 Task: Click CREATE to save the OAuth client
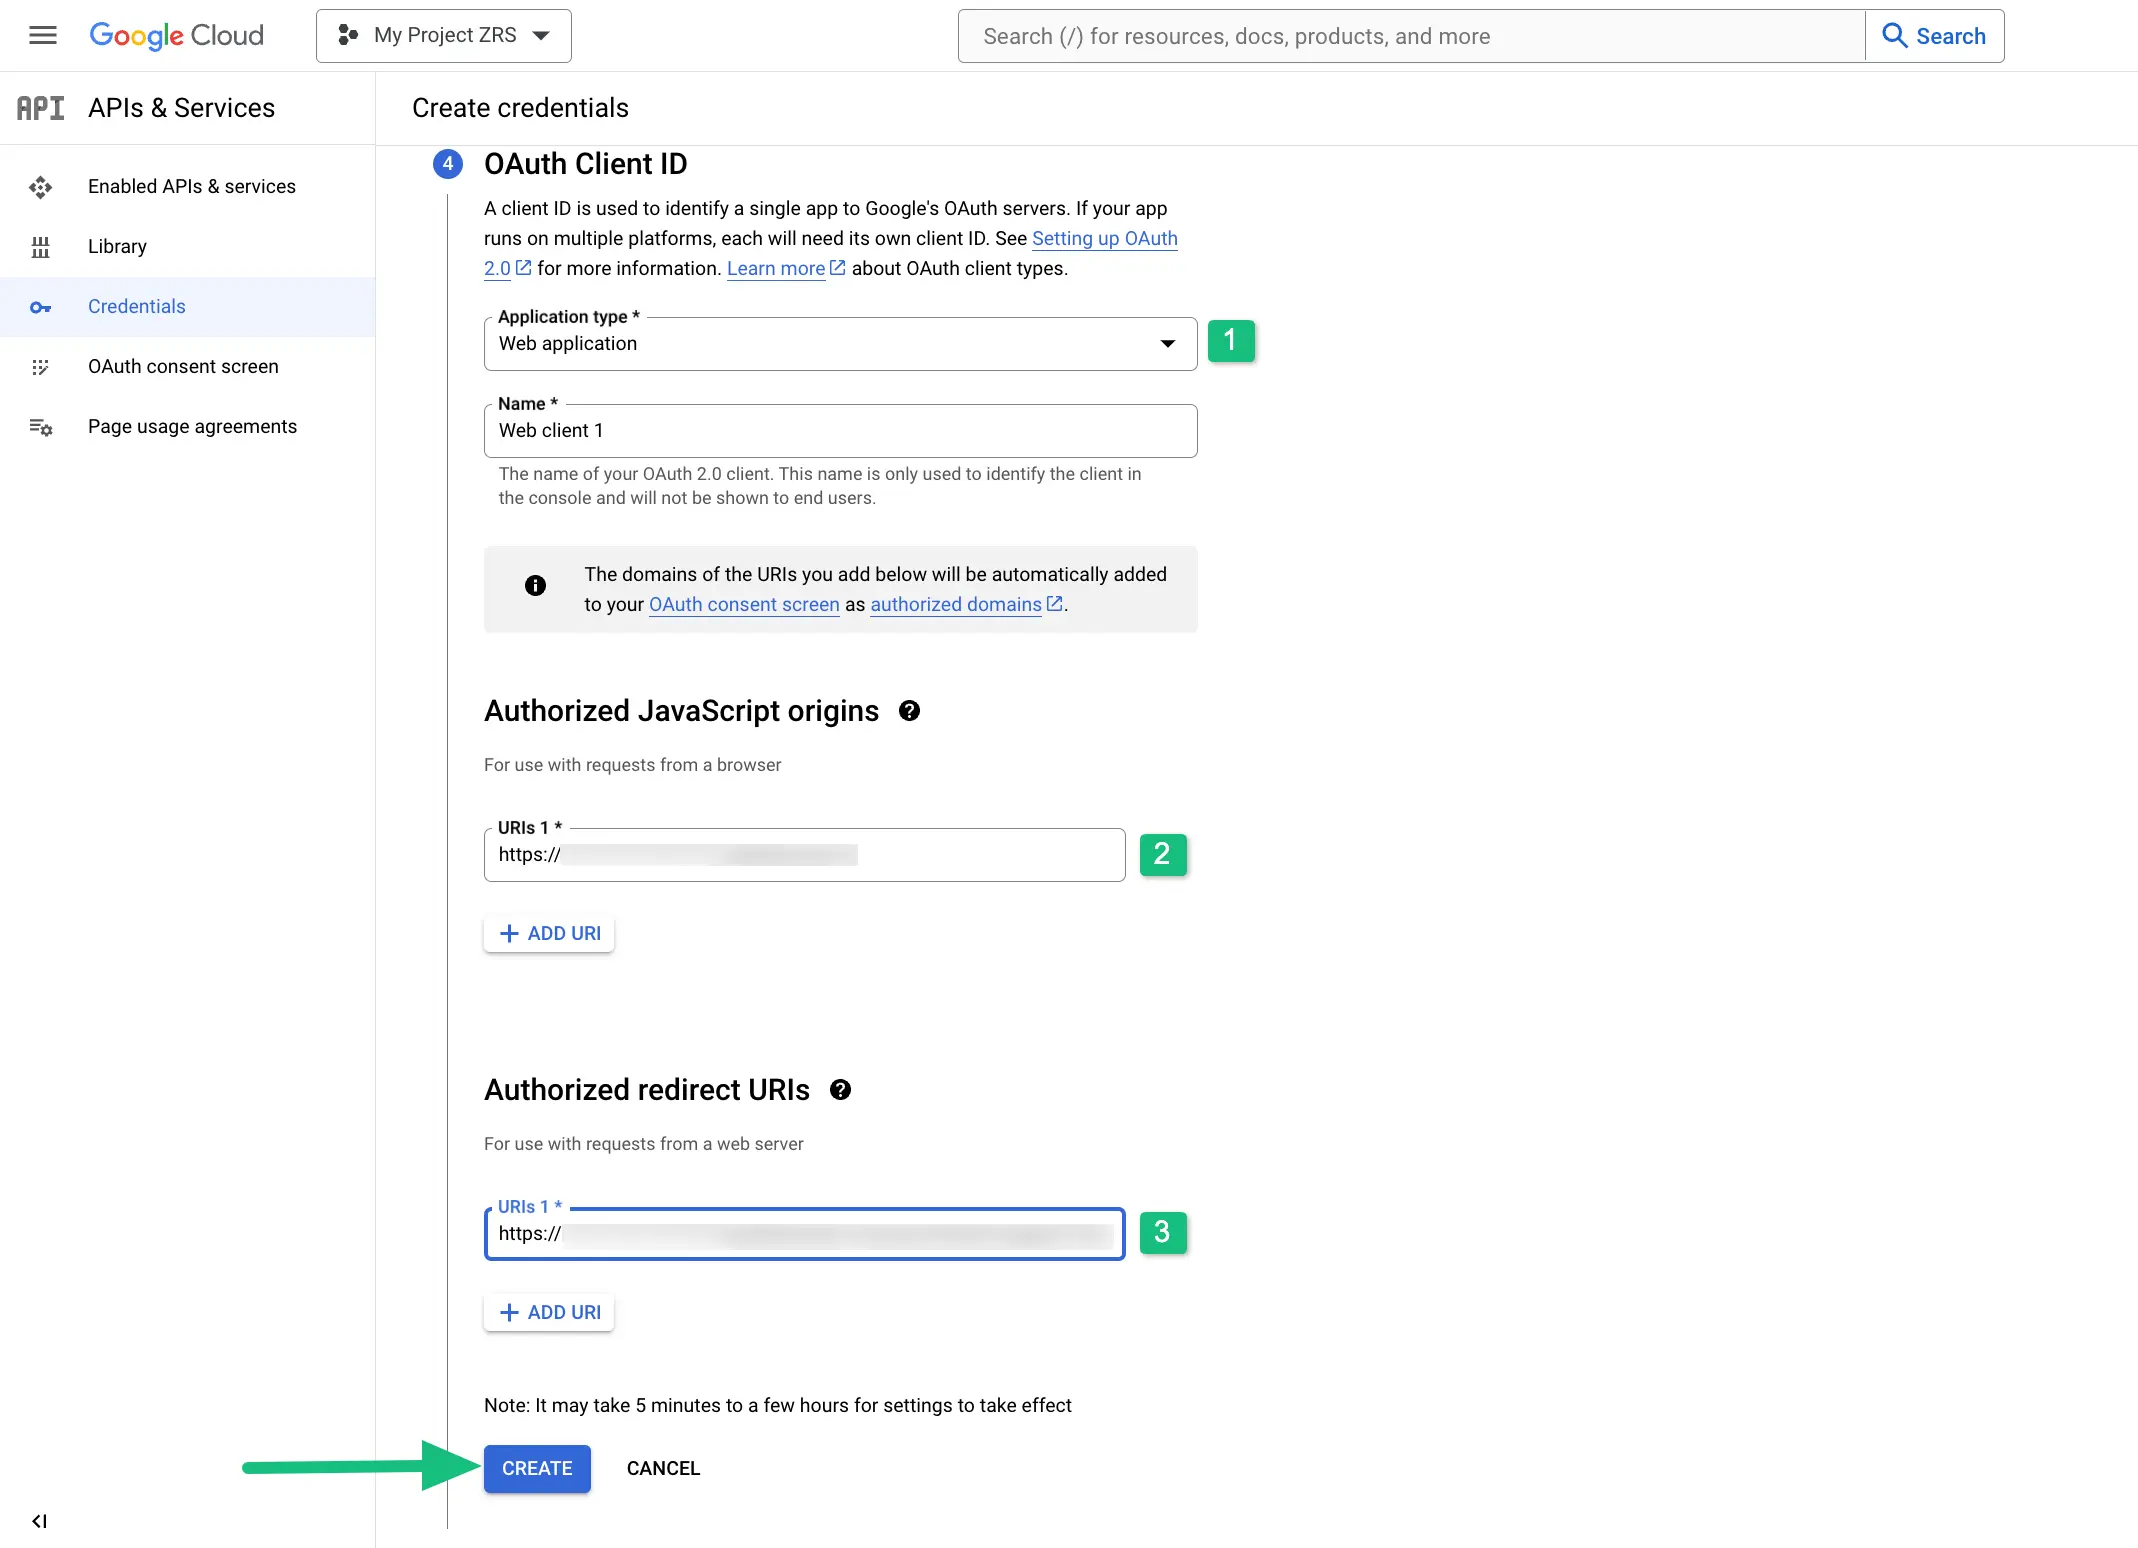point(536,1468)
